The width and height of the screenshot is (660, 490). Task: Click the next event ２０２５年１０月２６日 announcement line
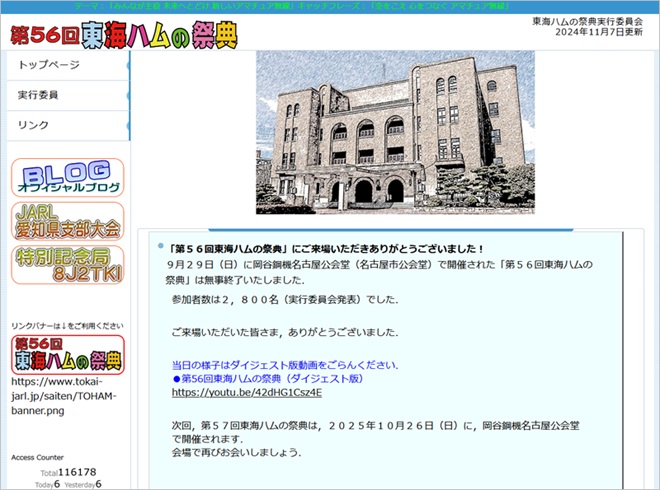375,432
